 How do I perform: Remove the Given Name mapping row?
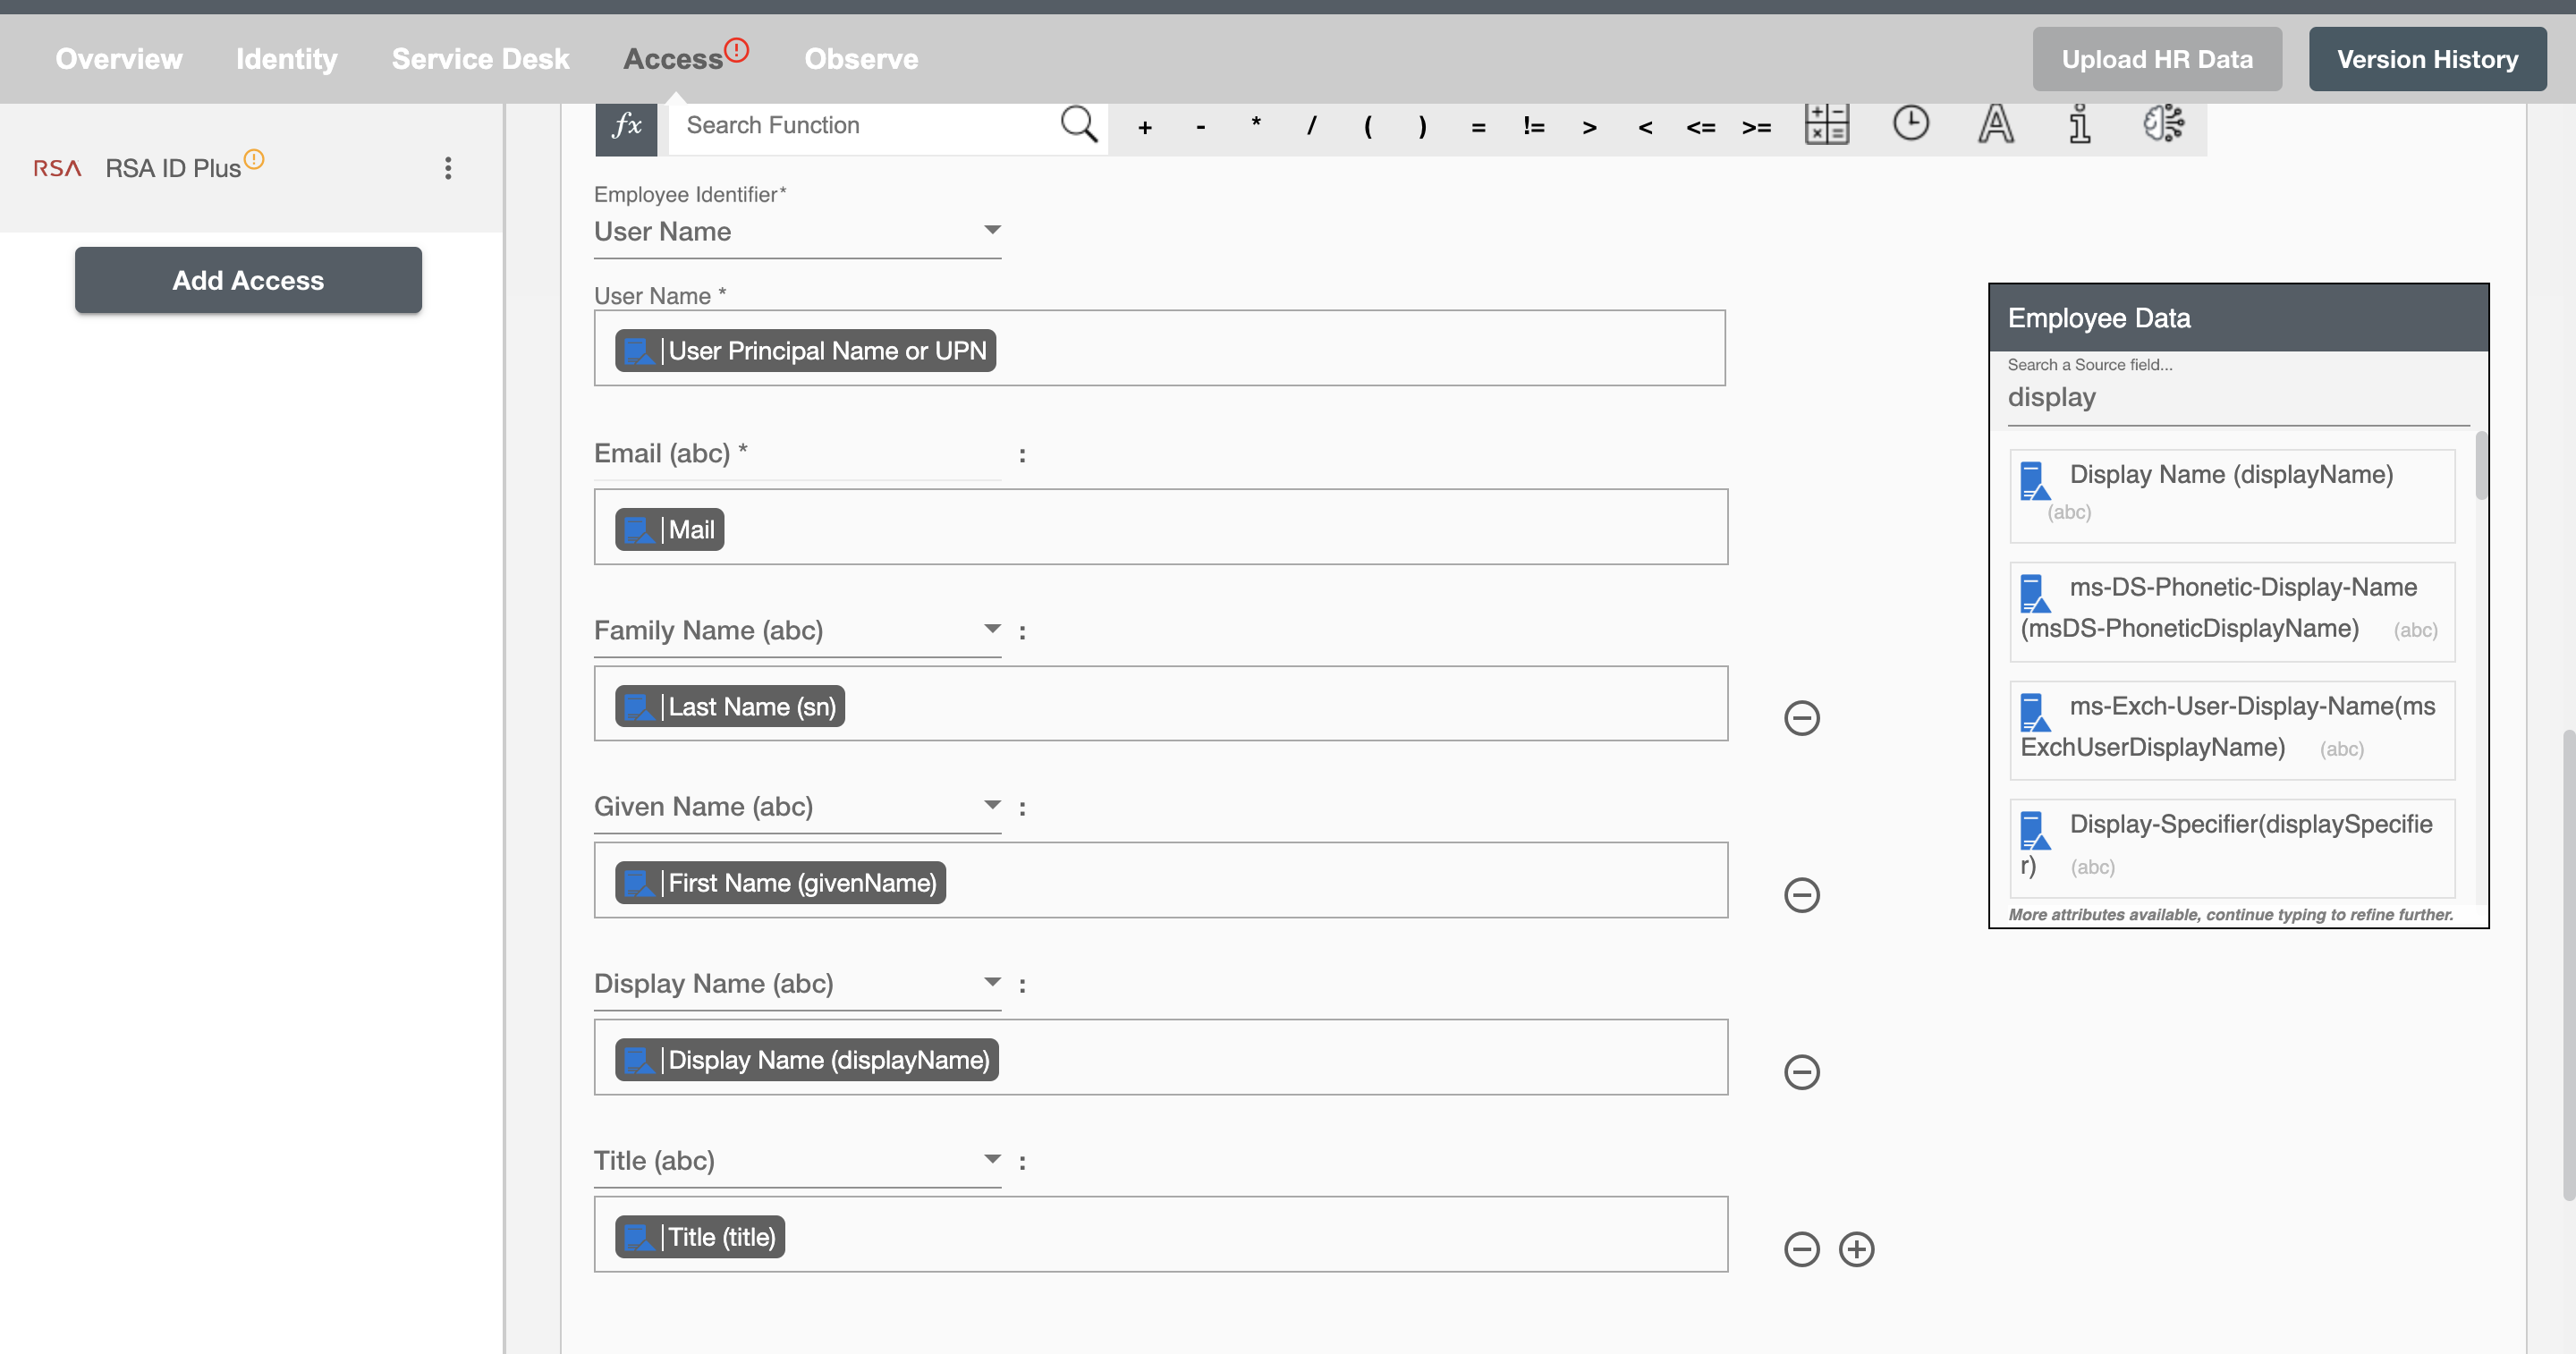pyautogui.click(x=1802, y=895)
